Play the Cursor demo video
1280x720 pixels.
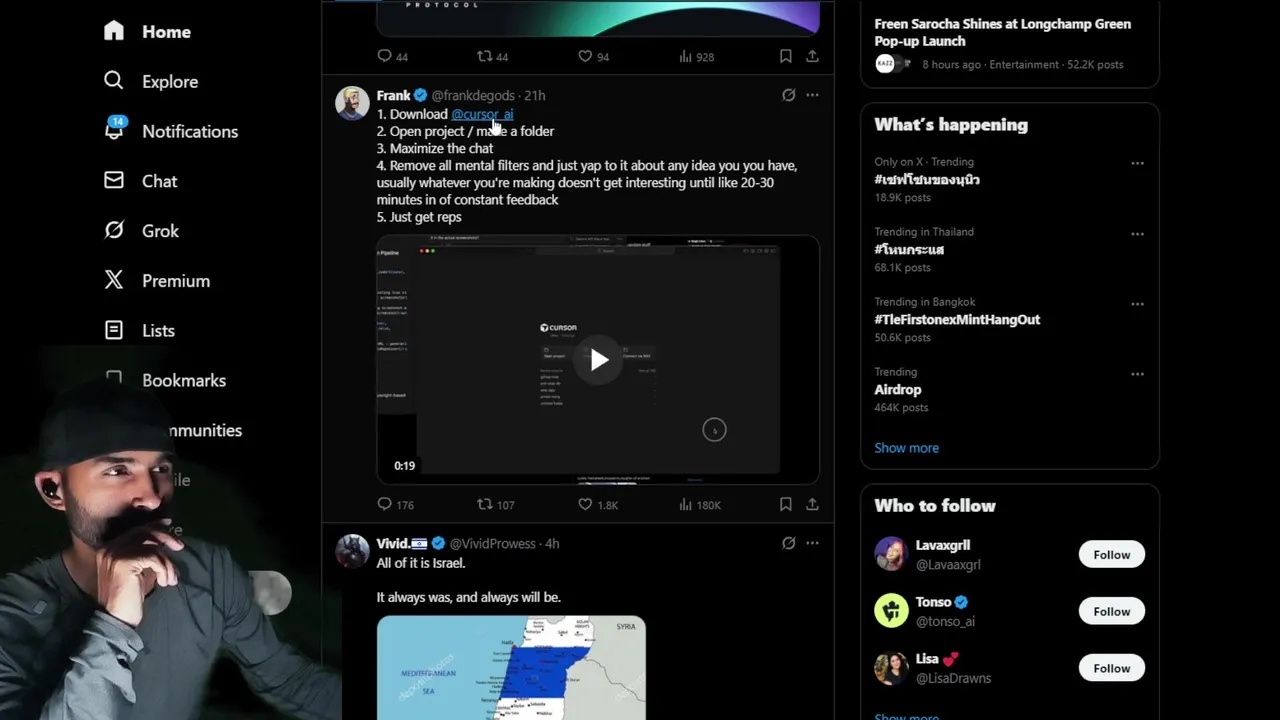point(598,360)
